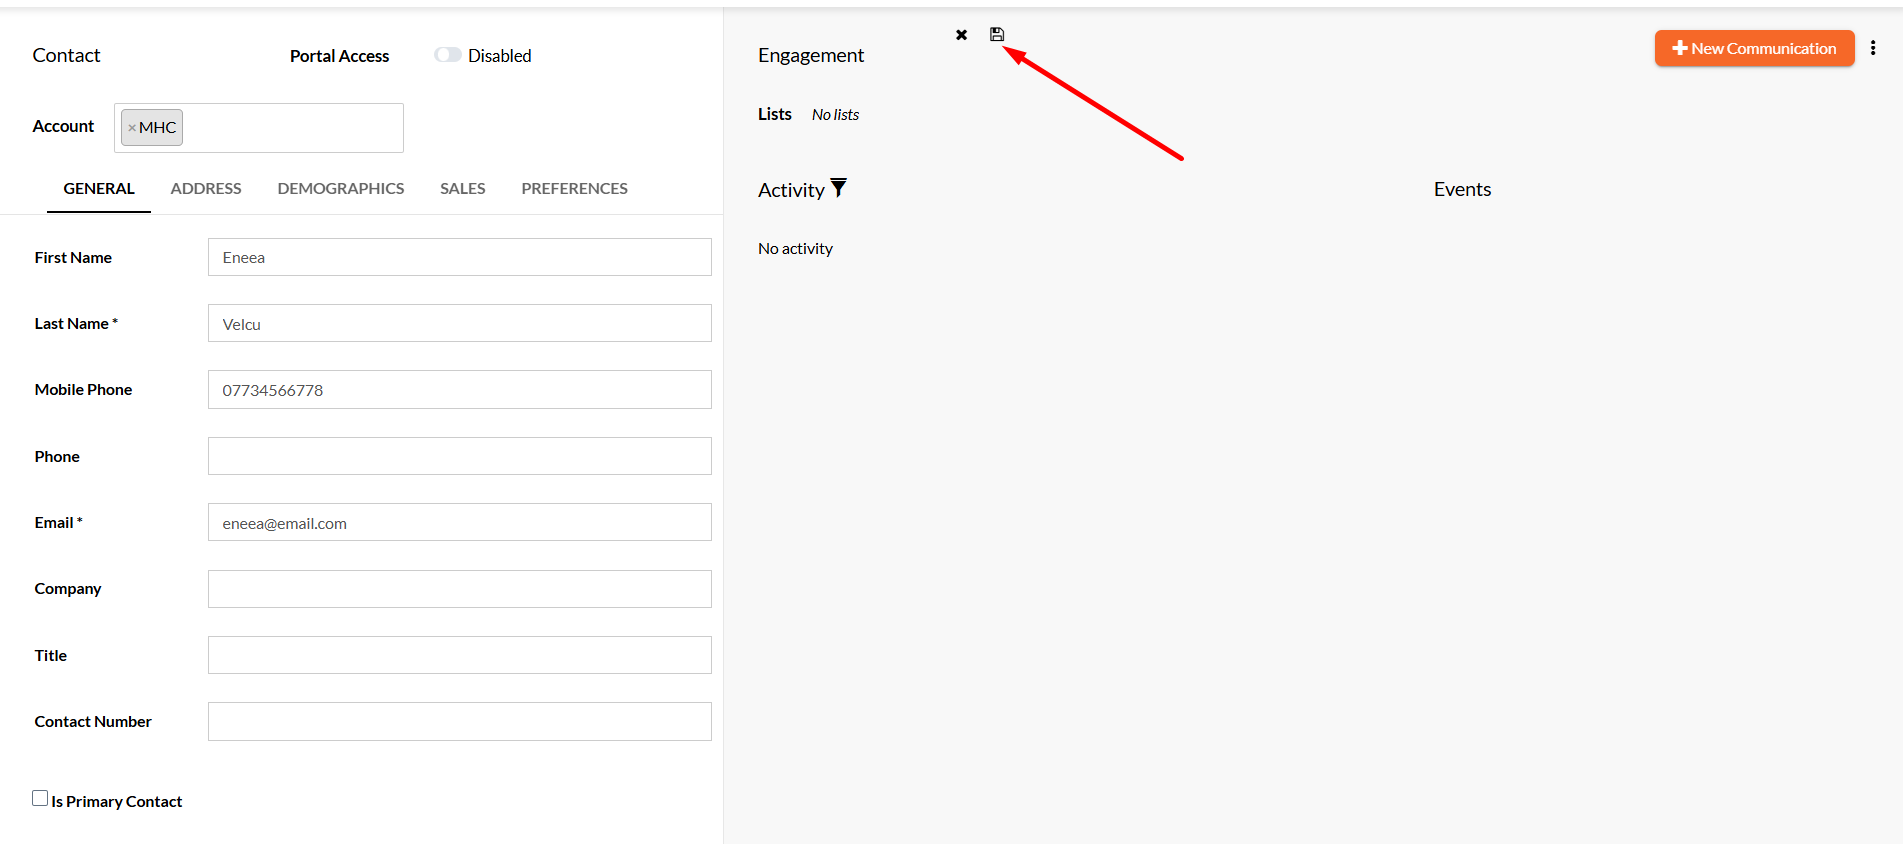Click the New Communication button
The width and height of the screenshot is (1903, 844).
pyautogui.click(x=1755, y=48)
